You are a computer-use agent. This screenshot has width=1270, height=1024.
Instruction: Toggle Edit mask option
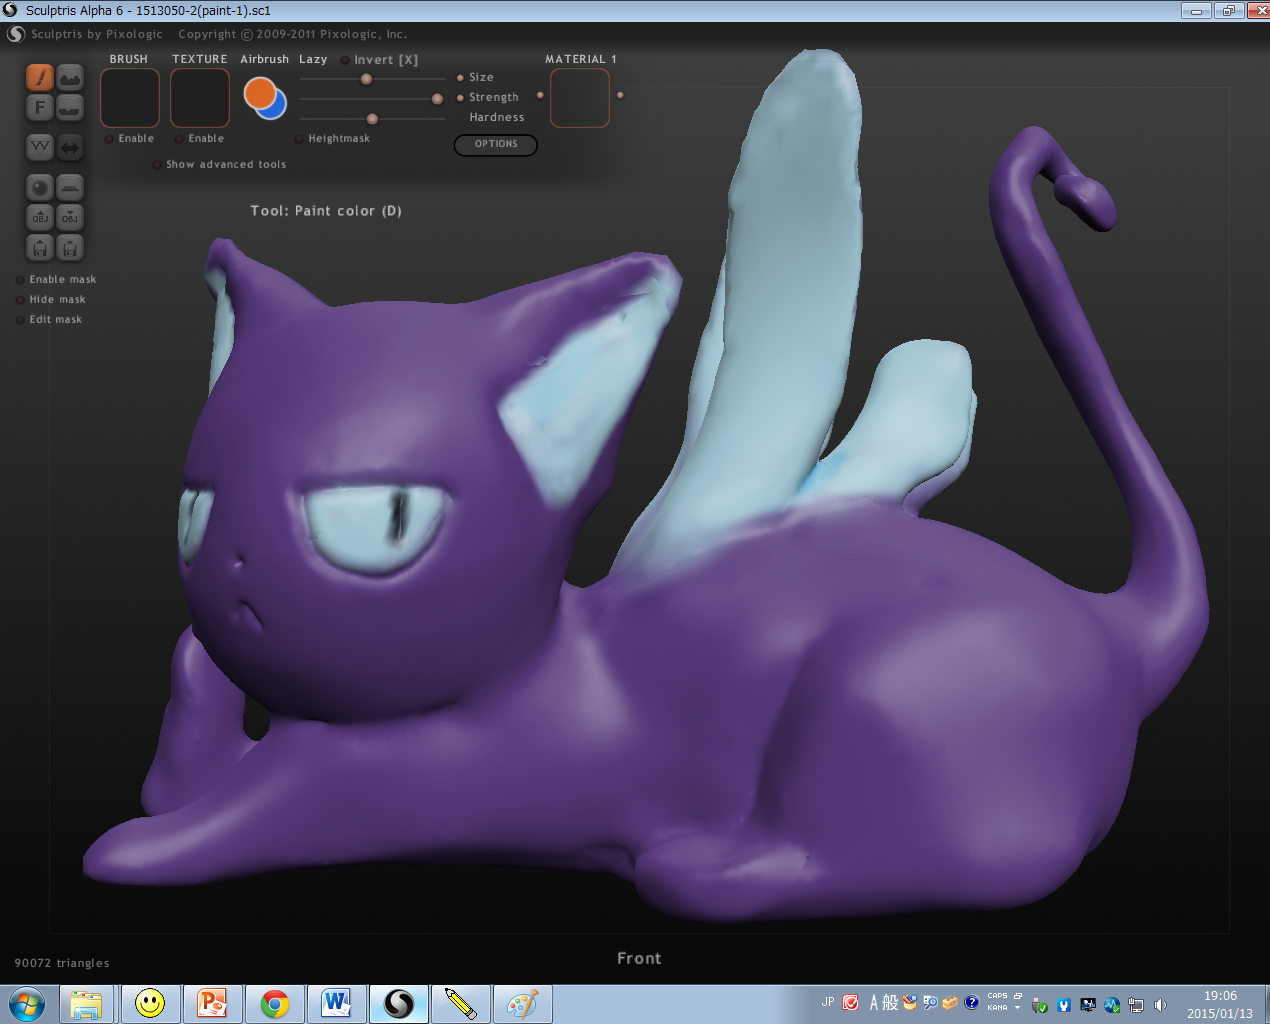(49, 320)
